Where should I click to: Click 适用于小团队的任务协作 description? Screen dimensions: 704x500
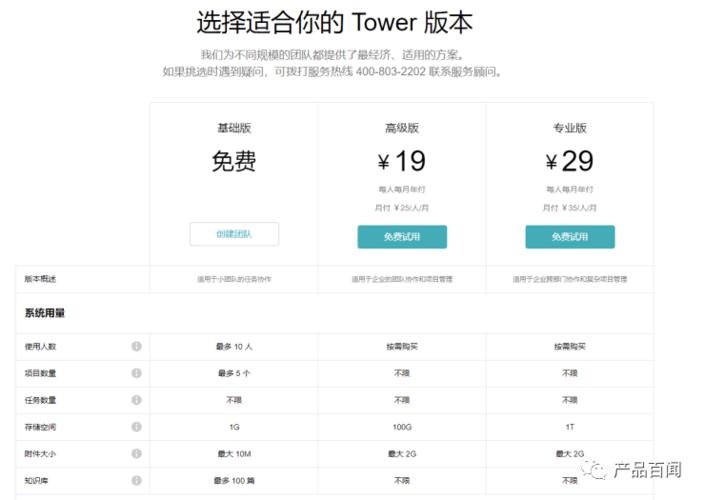234,279
